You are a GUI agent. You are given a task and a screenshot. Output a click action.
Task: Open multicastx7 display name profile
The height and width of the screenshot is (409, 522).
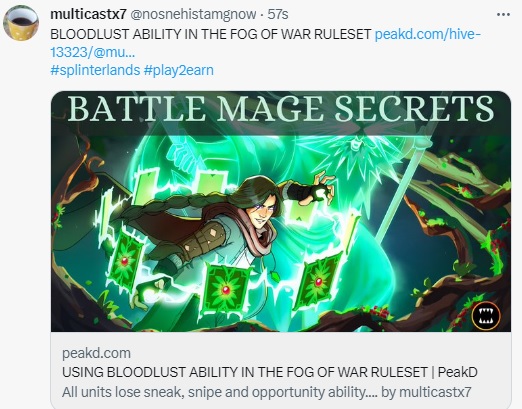point(88,14)
